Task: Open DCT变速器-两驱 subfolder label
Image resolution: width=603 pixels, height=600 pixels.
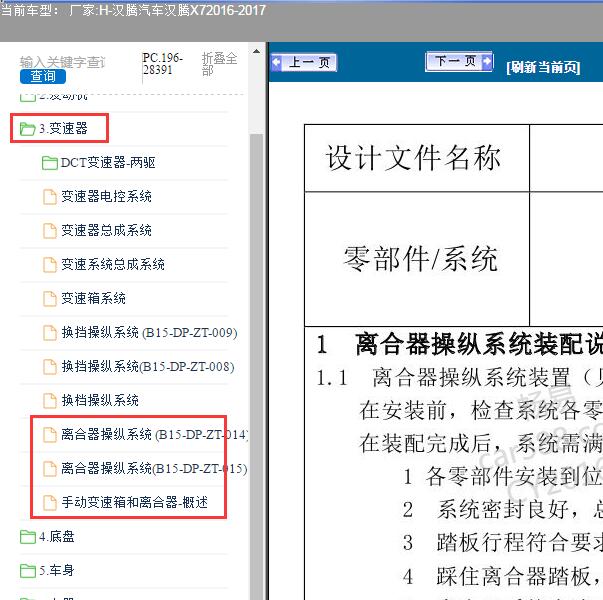Action: pyautogui.click(x=108, y=162)
